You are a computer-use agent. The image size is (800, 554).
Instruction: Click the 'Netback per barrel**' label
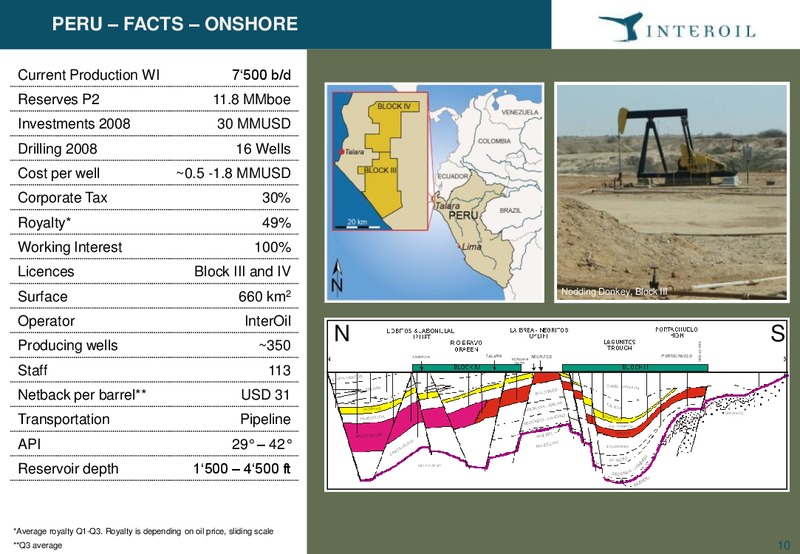82,395
